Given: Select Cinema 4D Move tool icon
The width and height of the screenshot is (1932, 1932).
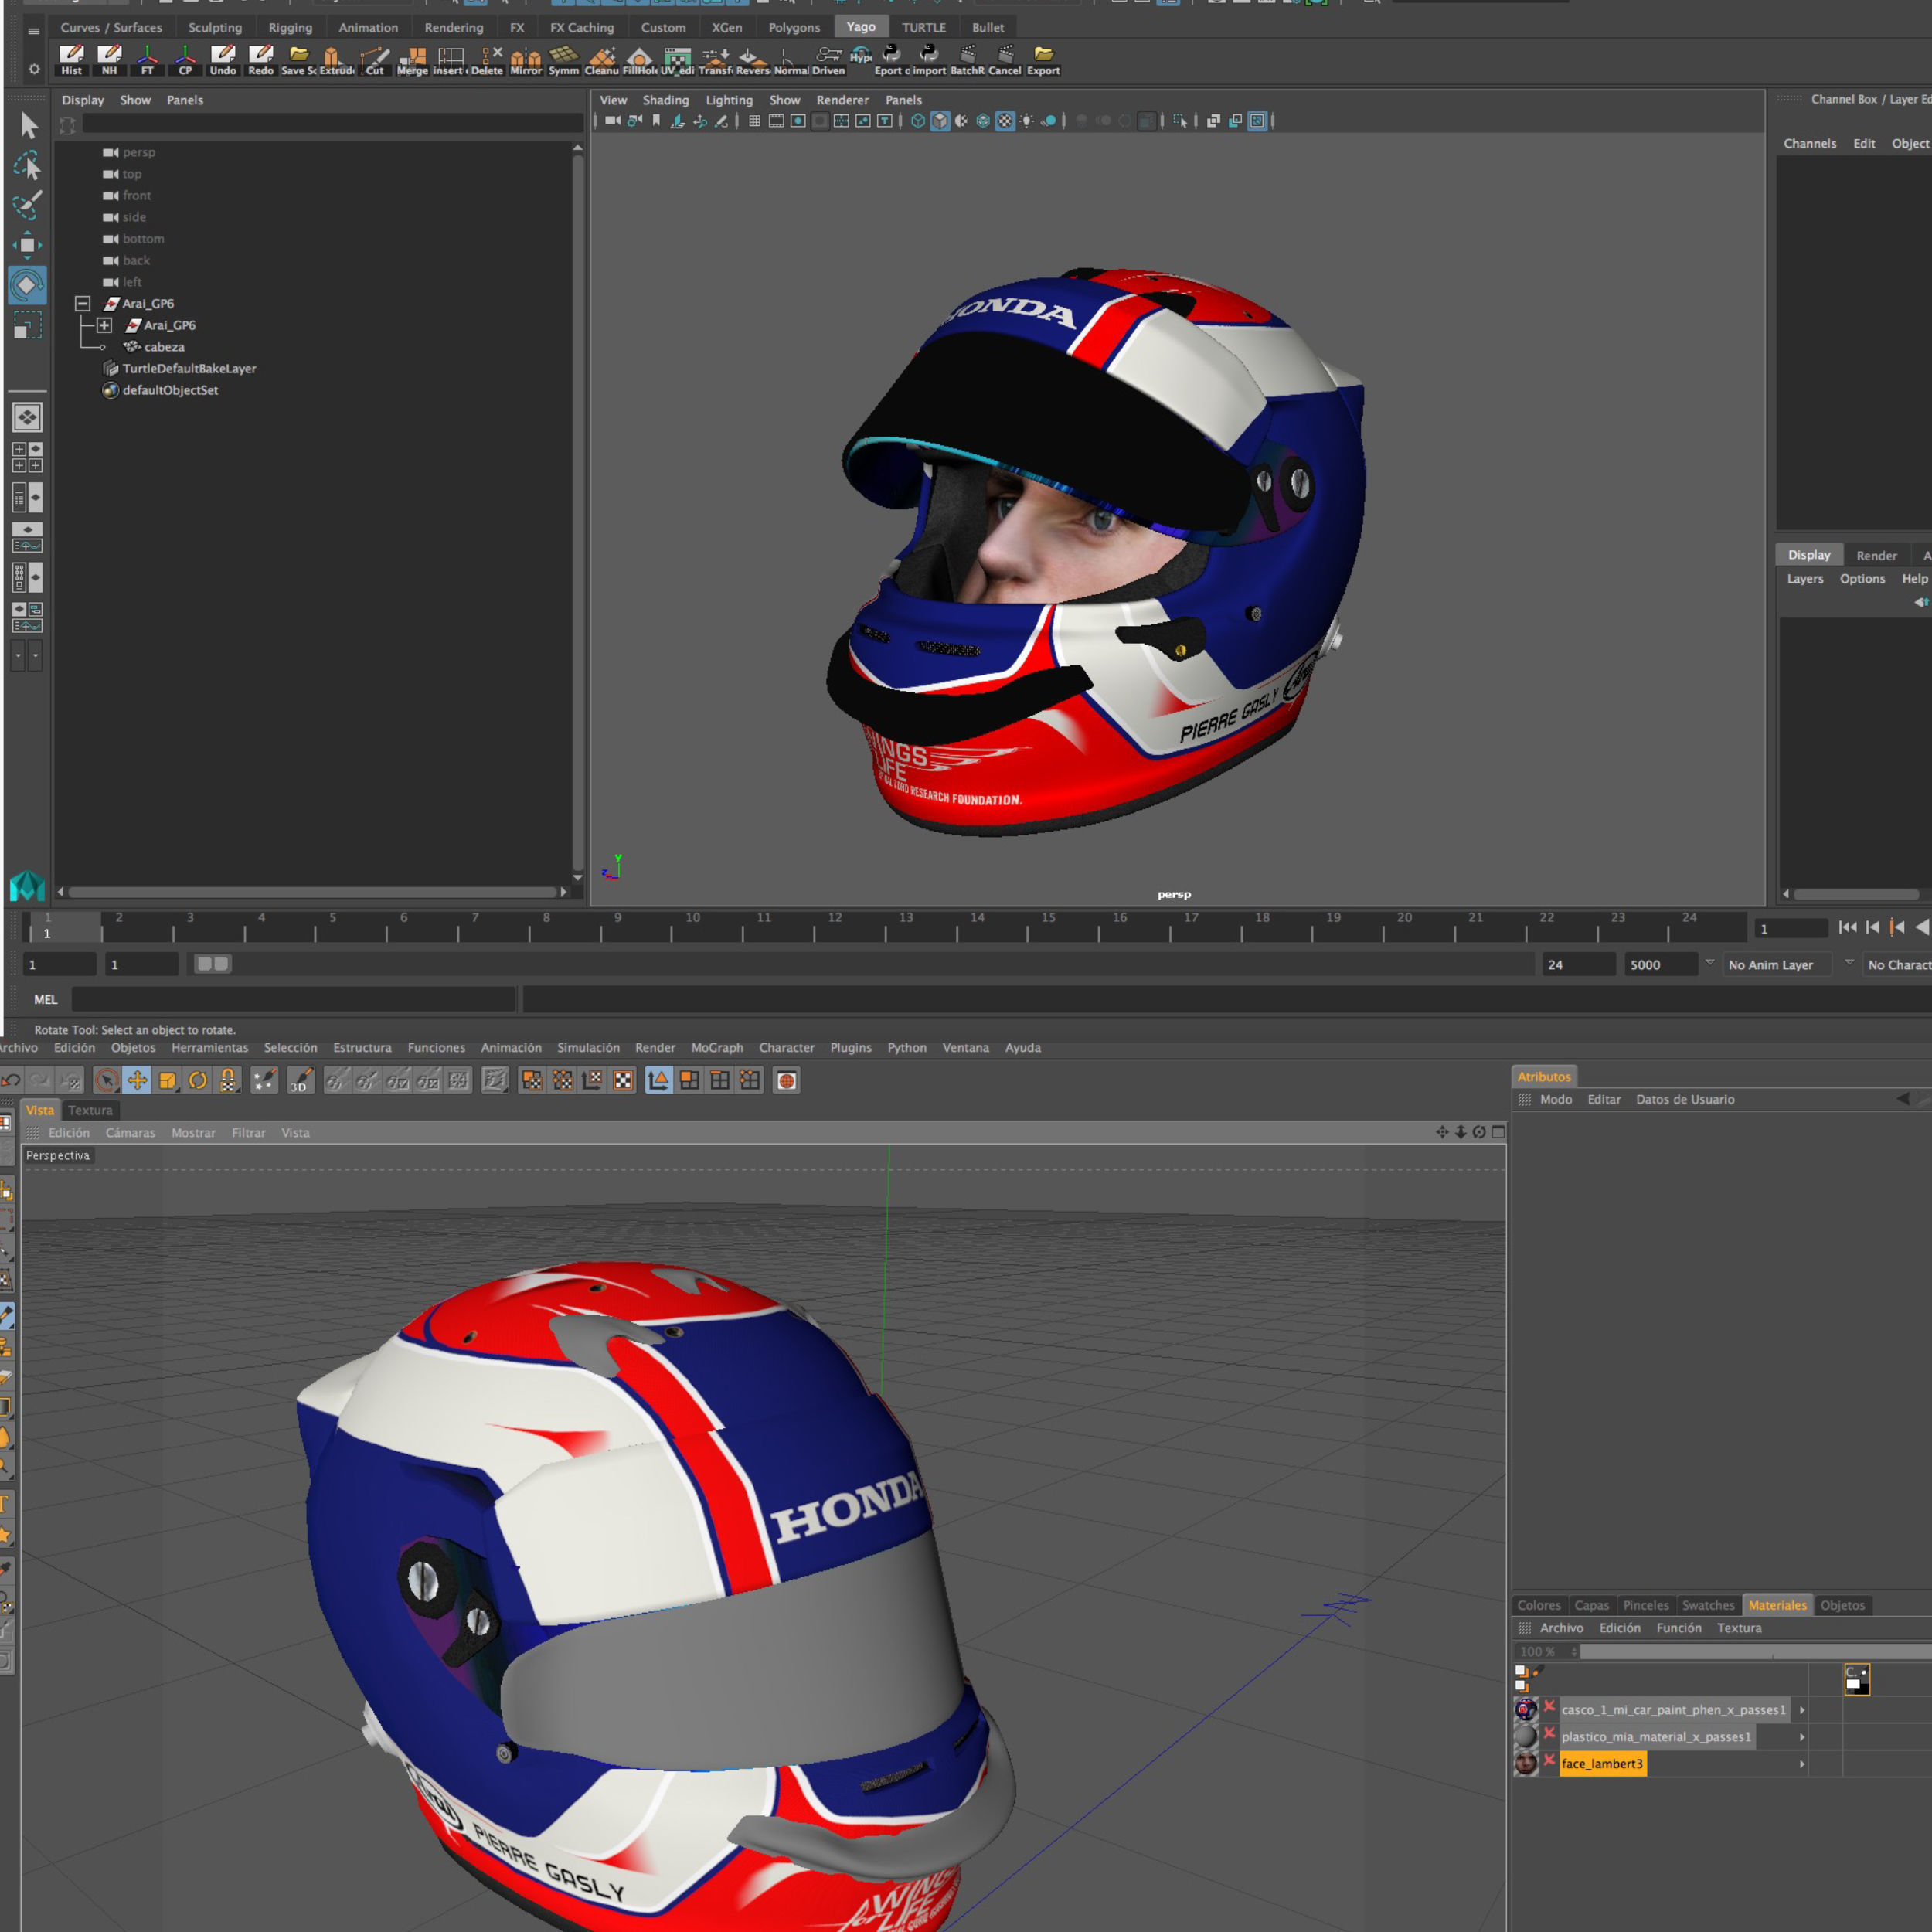Looking at the screenshot, I should click(x=137, y=1080).
